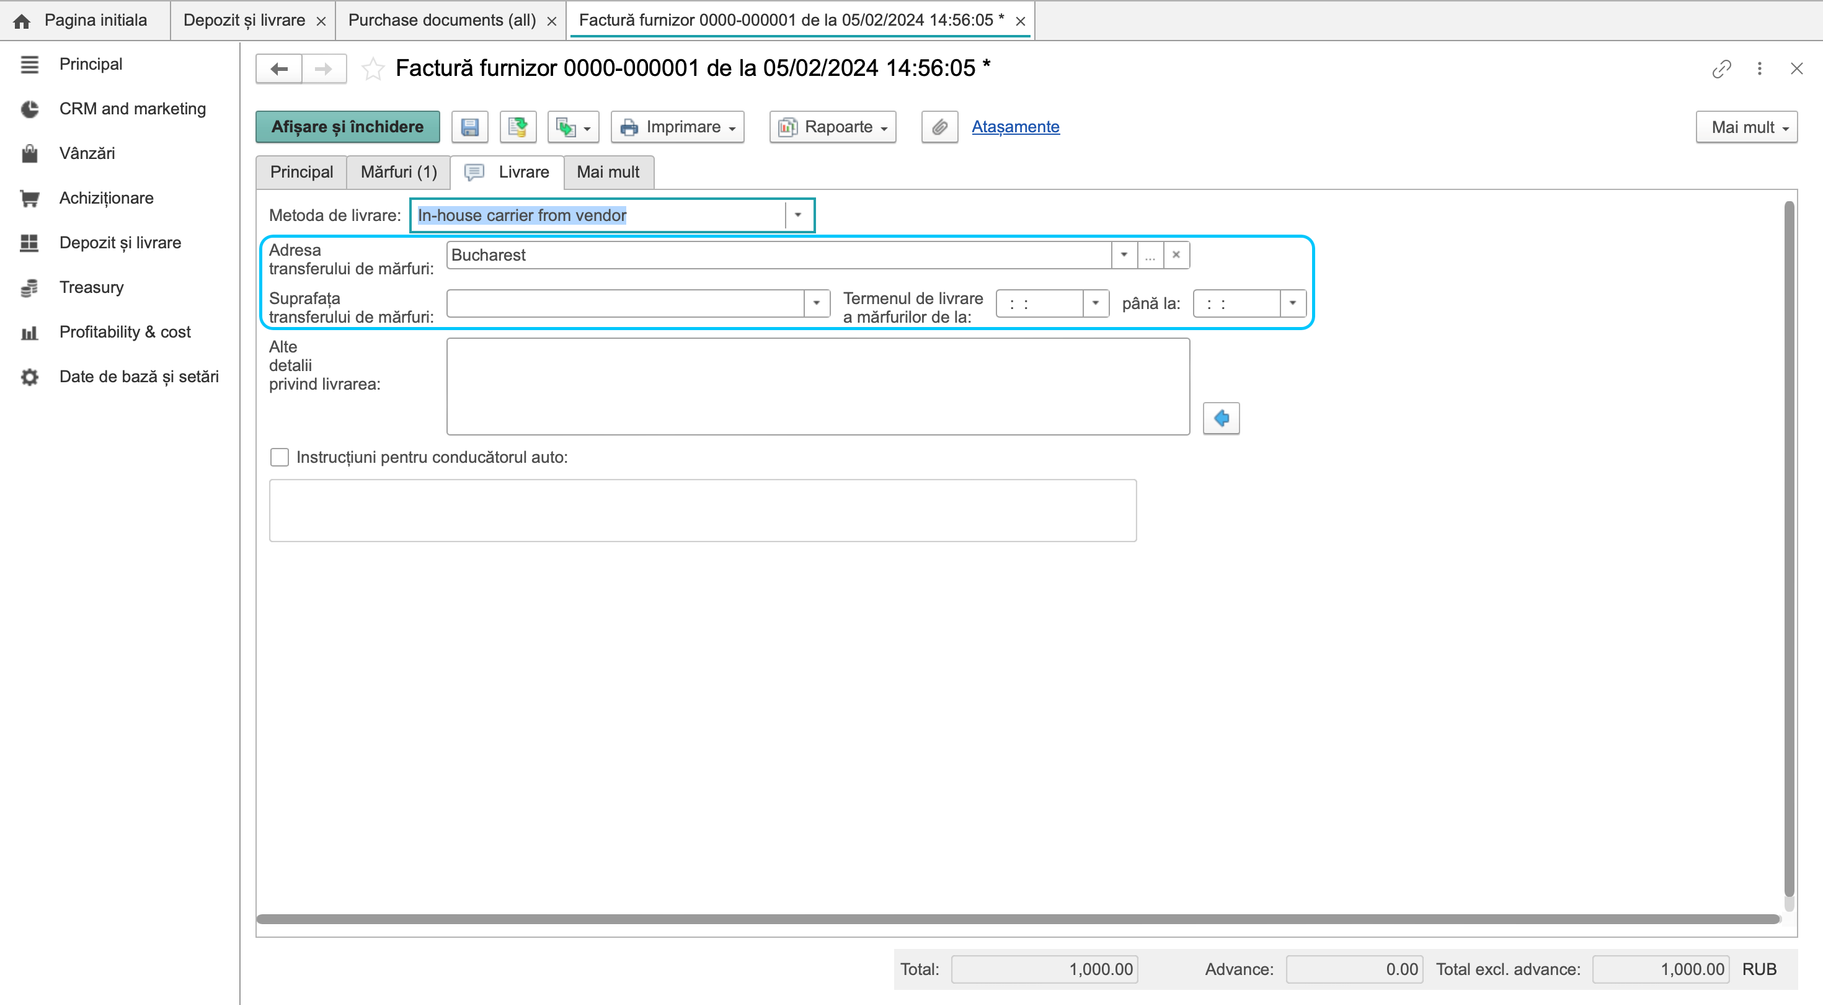The image size is (1823, 1005).
Task: Open the create-based-on dropdown icon
Action: pyautogui.click(x=573, y=127)
